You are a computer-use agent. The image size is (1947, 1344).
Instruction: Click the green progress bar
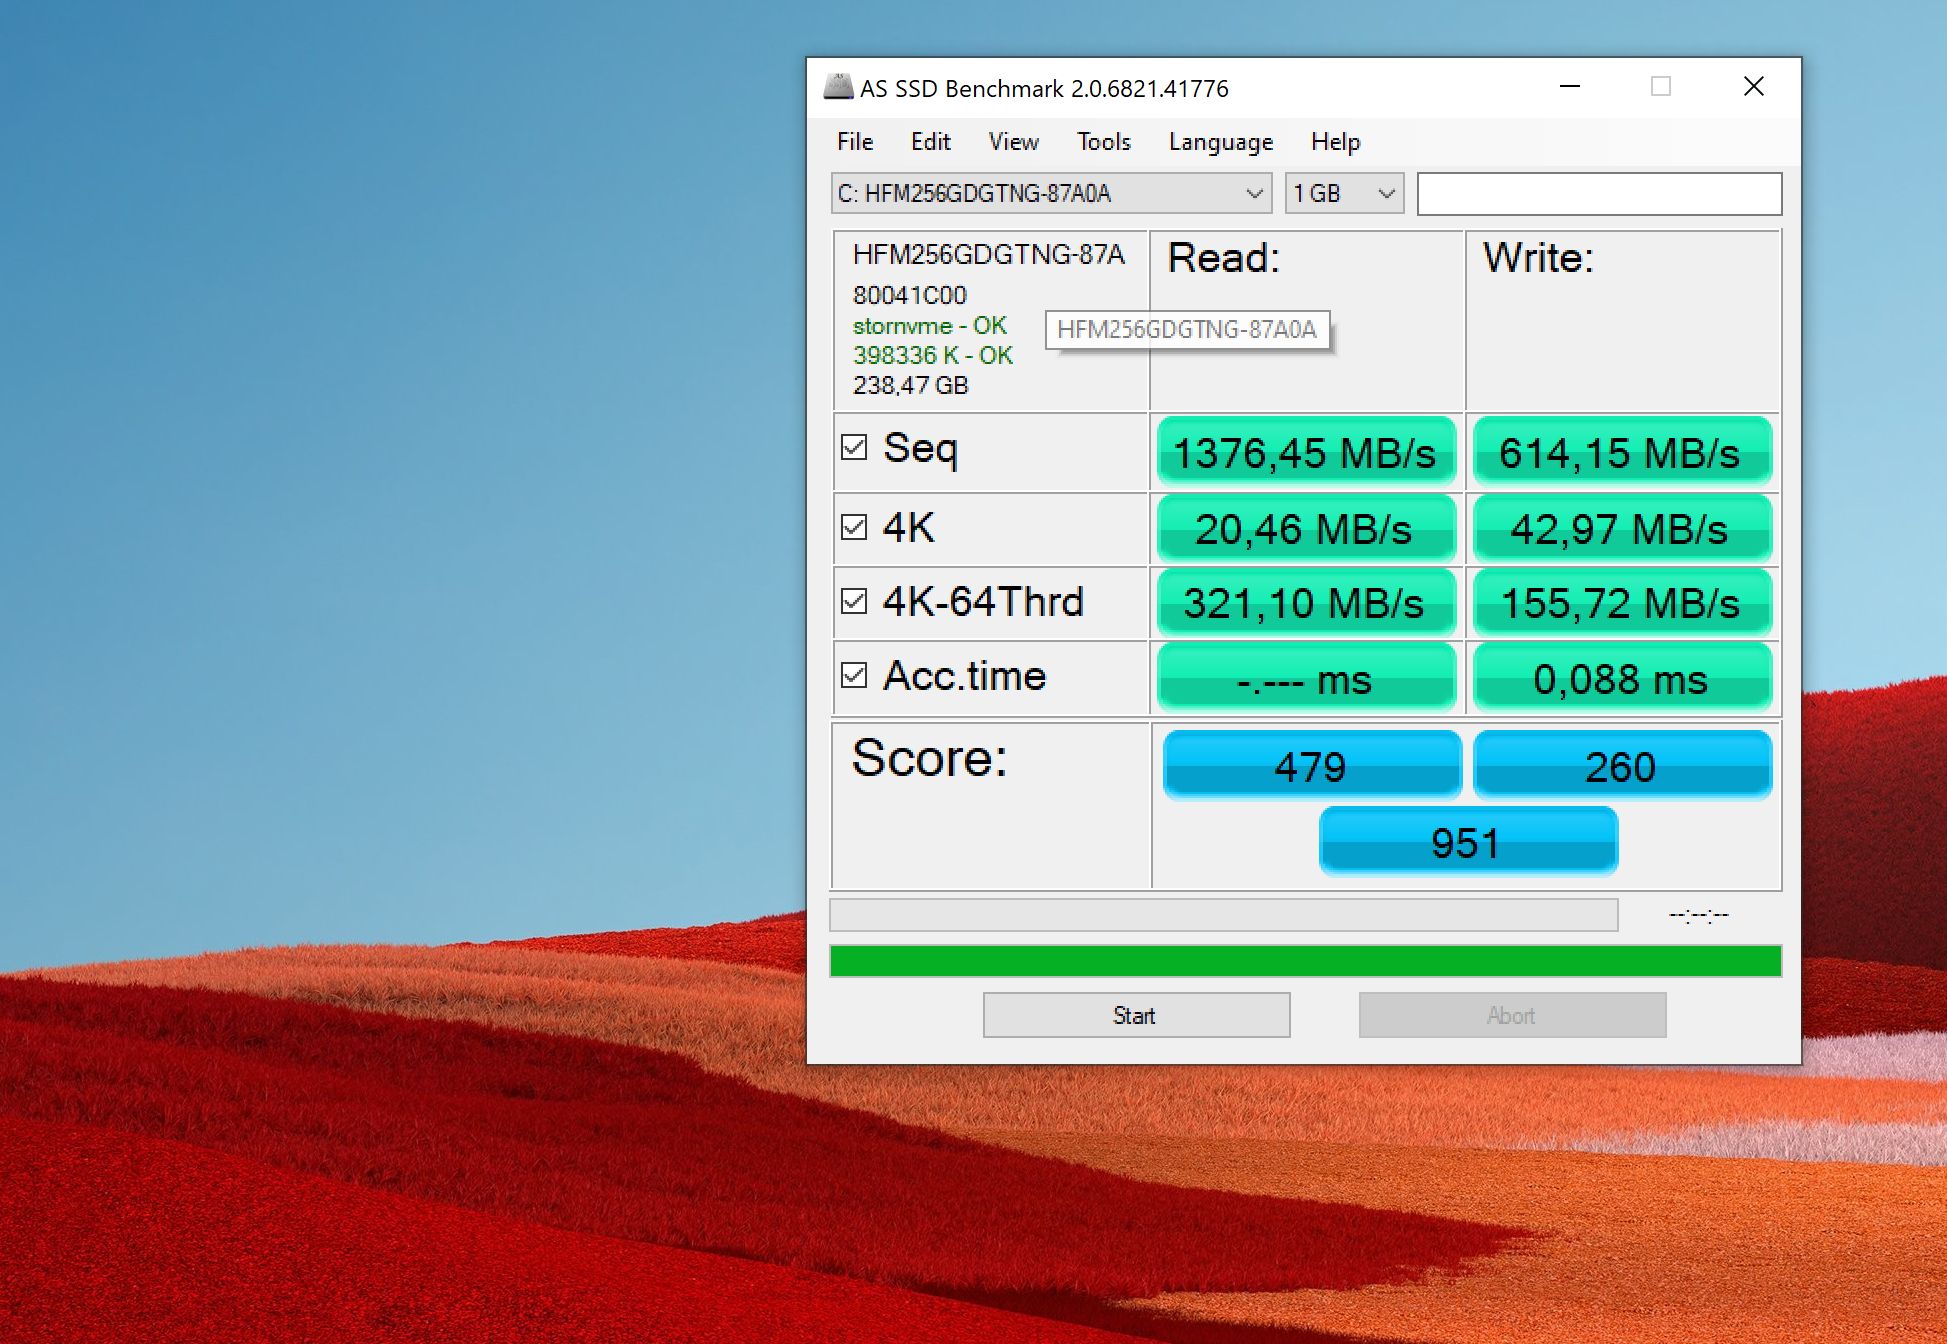[x=1305, y=961]
